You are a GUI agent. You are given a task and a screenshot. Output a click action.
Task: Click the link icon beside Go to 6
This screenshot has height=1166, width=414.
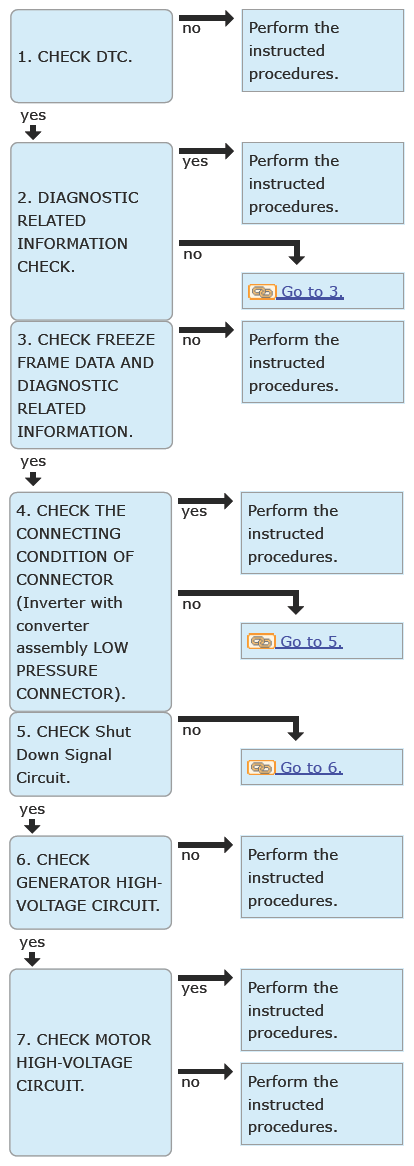261,767
